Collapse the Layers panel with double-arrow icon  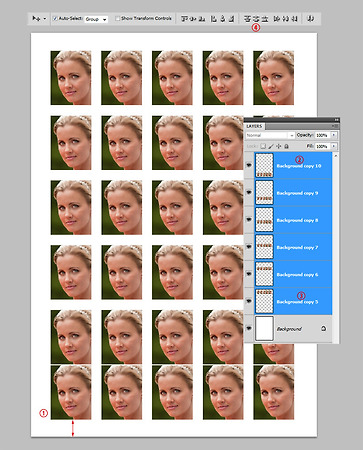pos(336,120)
